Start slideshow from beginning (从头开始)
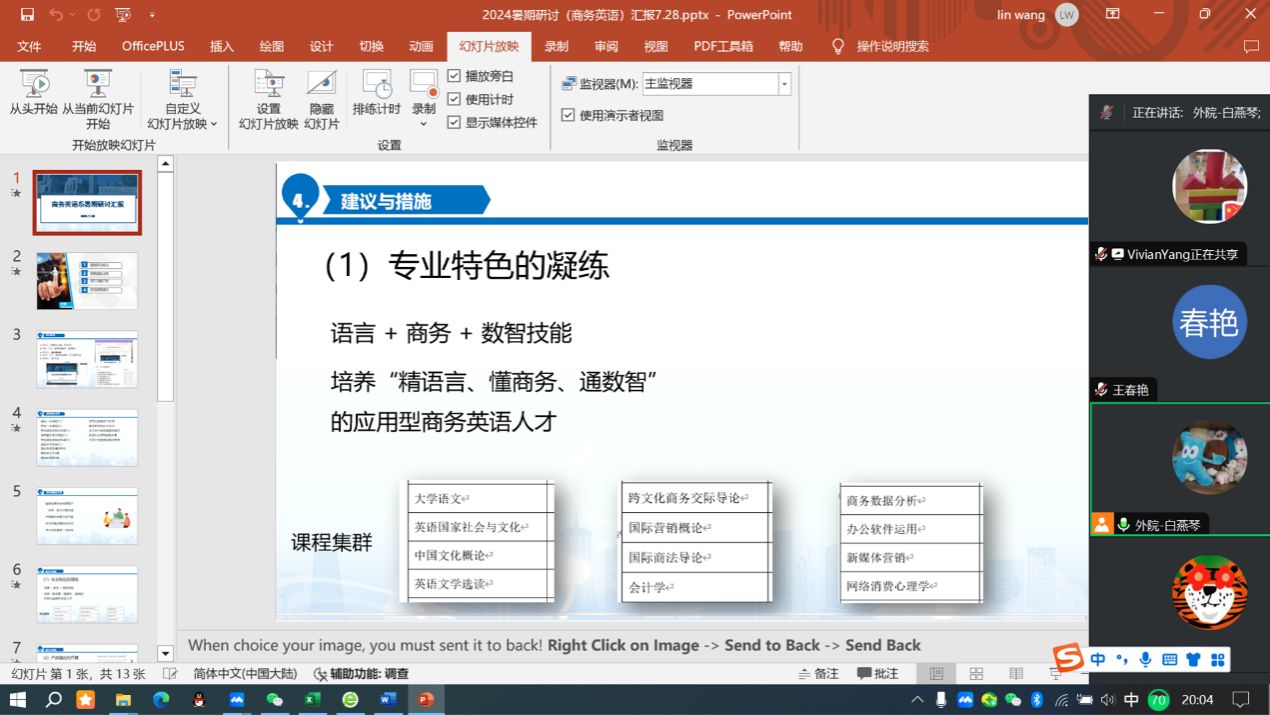Image resolution: width=1270 pixels, height=715 pixels. point(34,86)
